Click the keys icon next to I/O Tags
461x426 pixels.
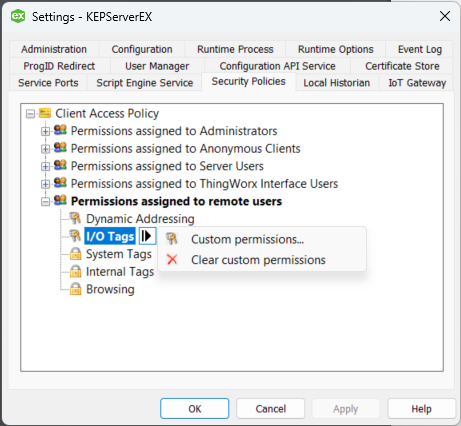(x=75, y=236)
